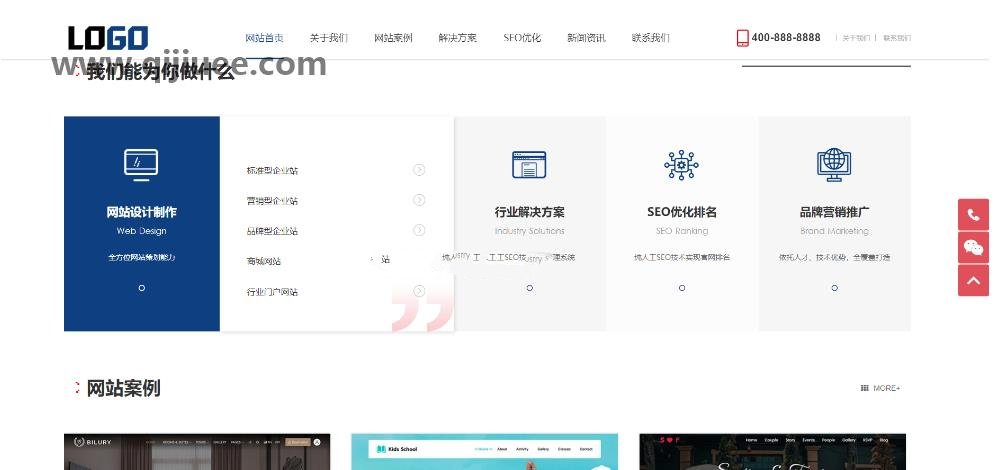This screenshot has height=470, width=995.
Task: Select the 行业解决方案 card title
Action: tap(529, 212)
